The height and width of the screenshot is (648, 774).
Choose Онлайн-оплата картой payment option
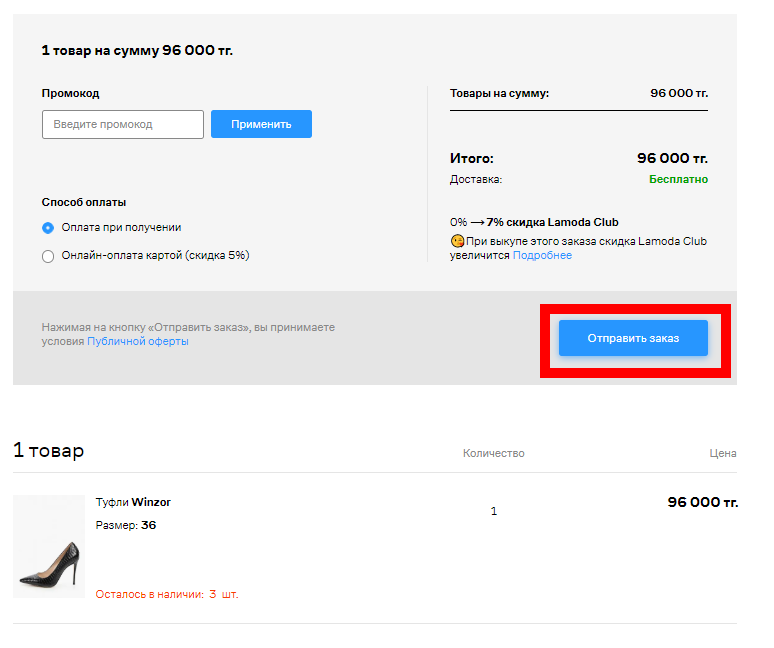coord(48,256)
